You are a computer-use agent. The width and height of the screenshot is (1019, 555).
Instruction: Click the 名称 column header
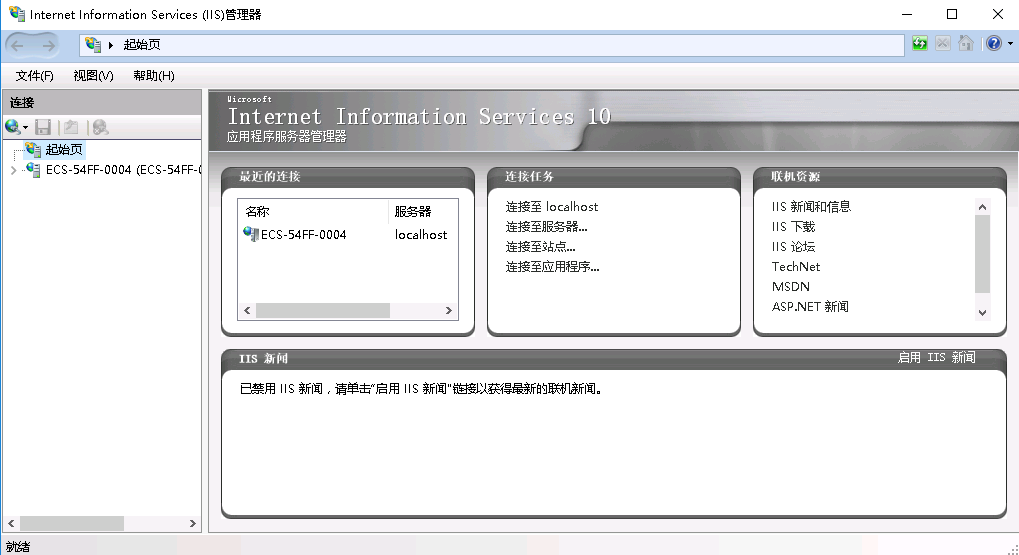coord(257,212)
